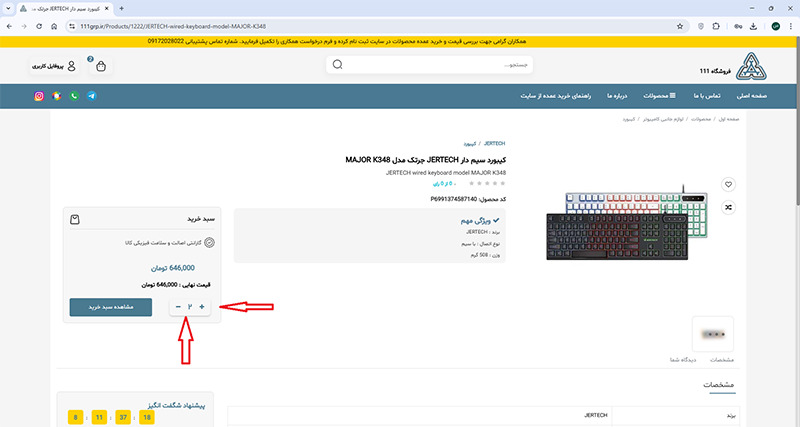Click the JERTECH value in specifications table
The height and width of the screenshot is (427, 800).
[x=595, y=416]
